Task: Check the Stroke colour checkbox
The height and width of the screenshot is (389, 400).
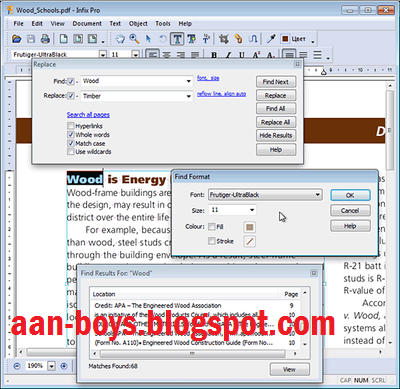Action: click(x=212, y=241)
